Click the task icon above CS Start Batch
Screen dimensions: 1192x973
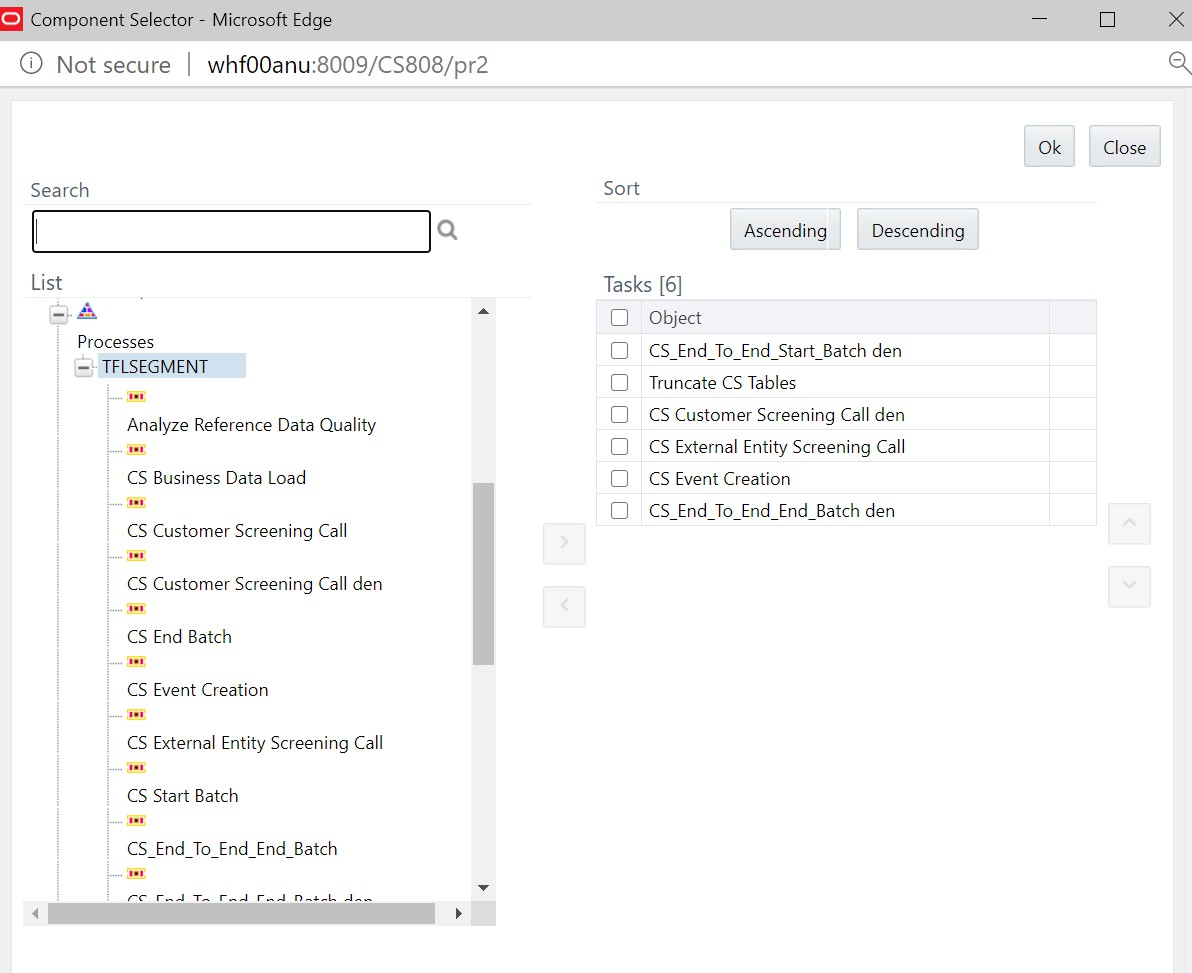click(135, 767)
